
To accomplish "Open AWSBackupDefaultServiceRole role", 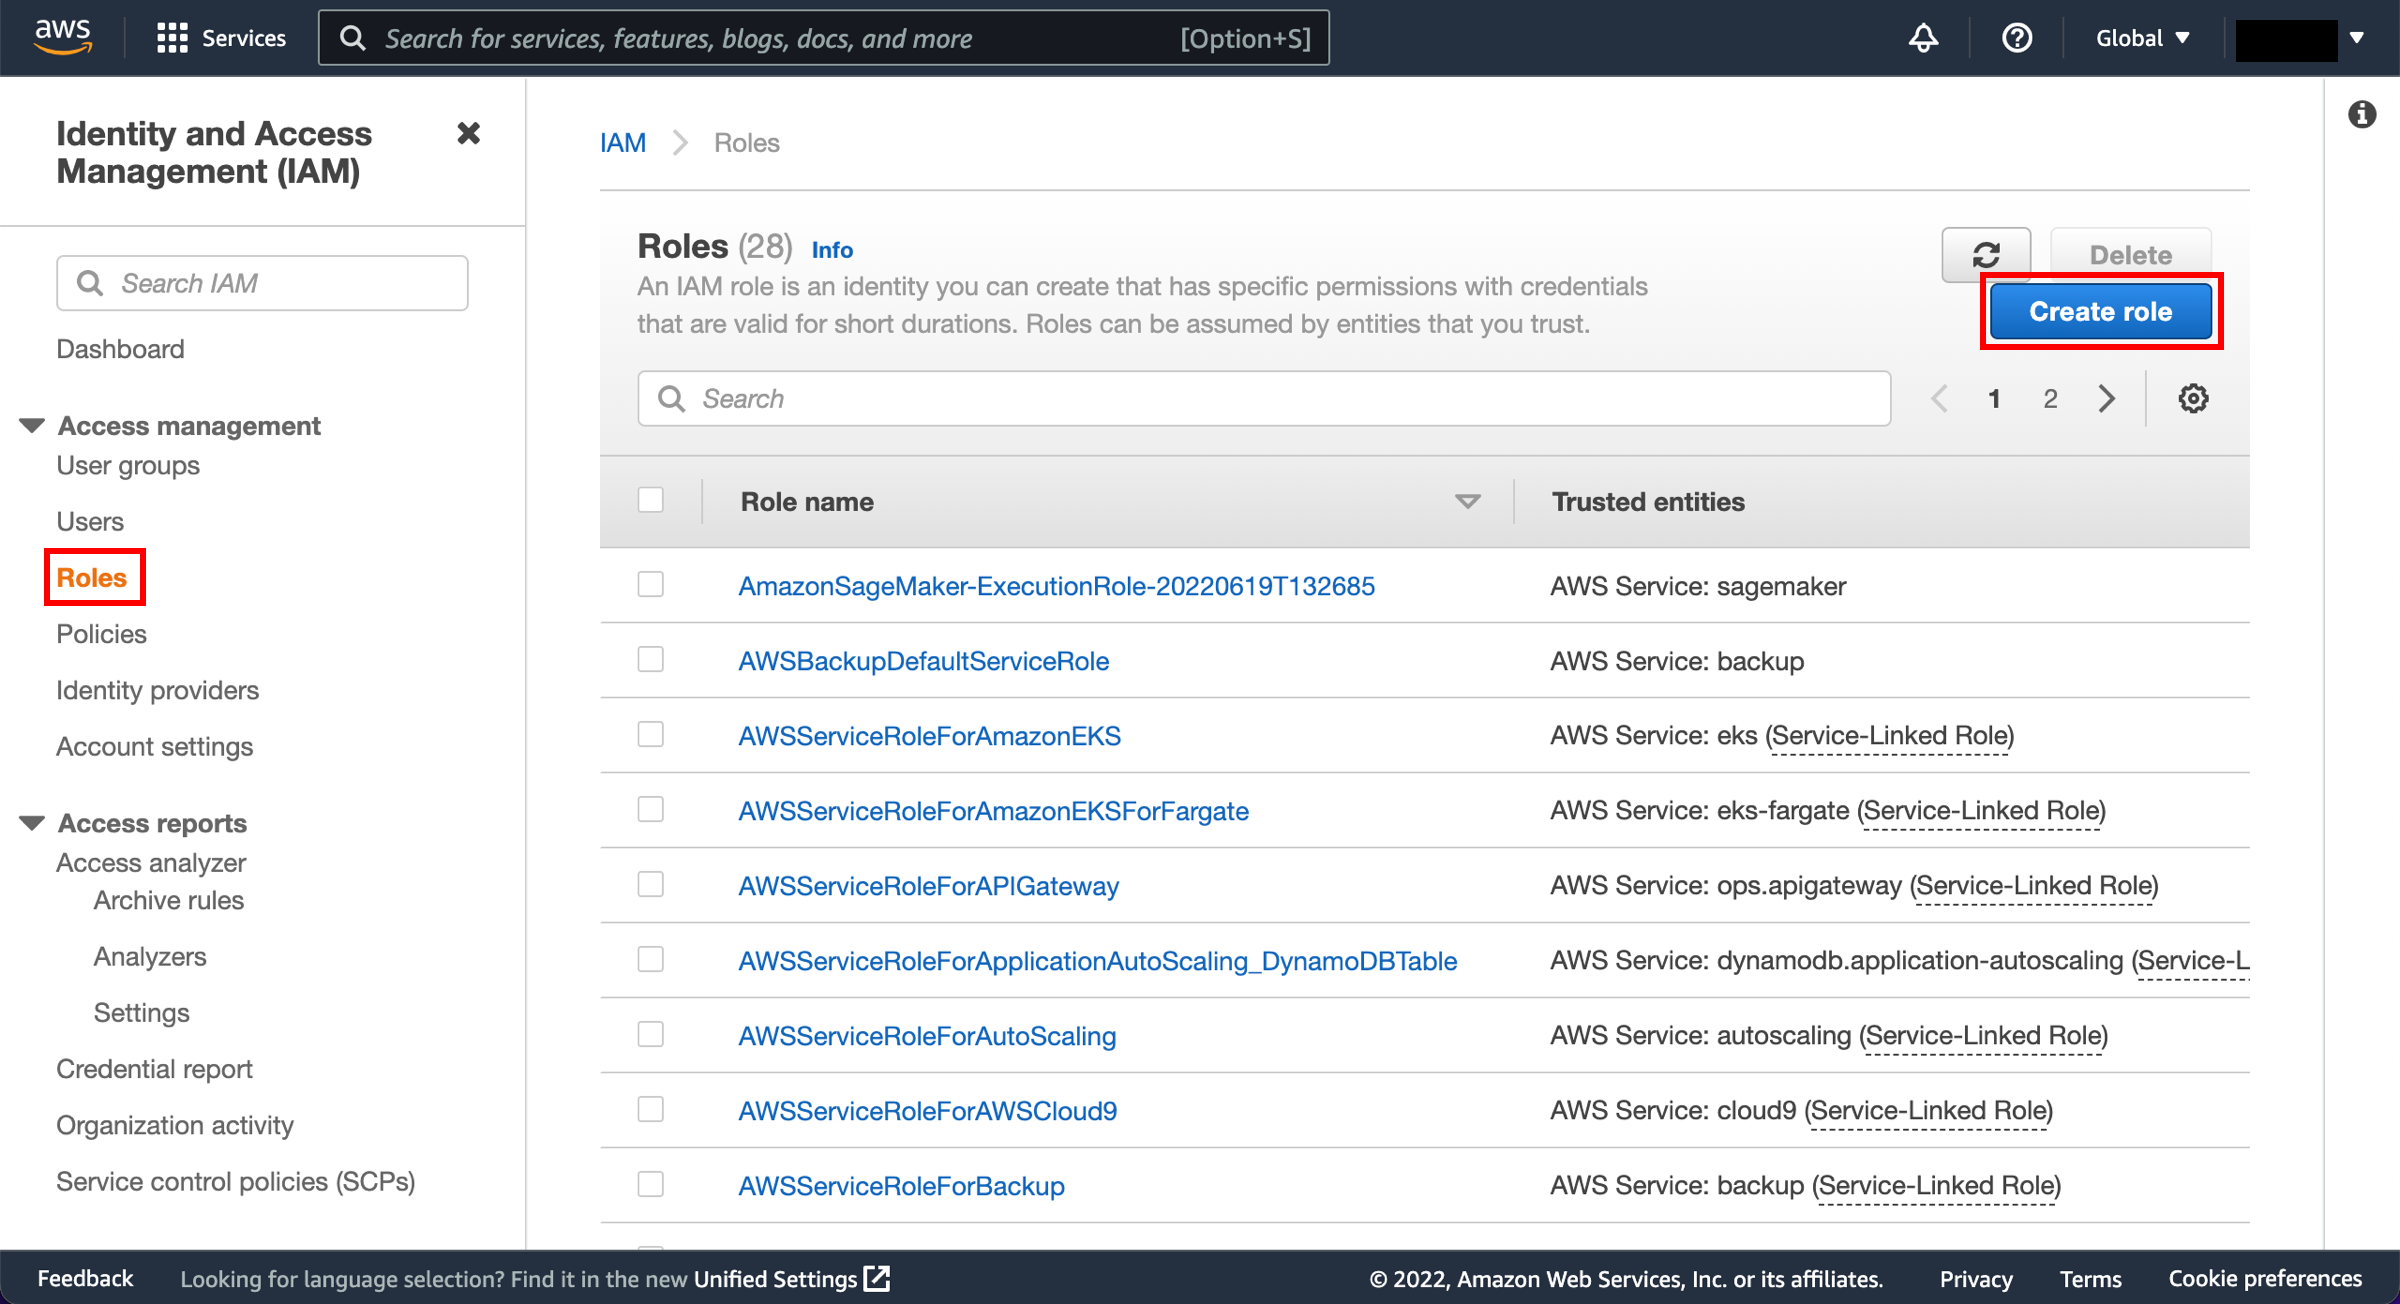I will click(924, 661).
